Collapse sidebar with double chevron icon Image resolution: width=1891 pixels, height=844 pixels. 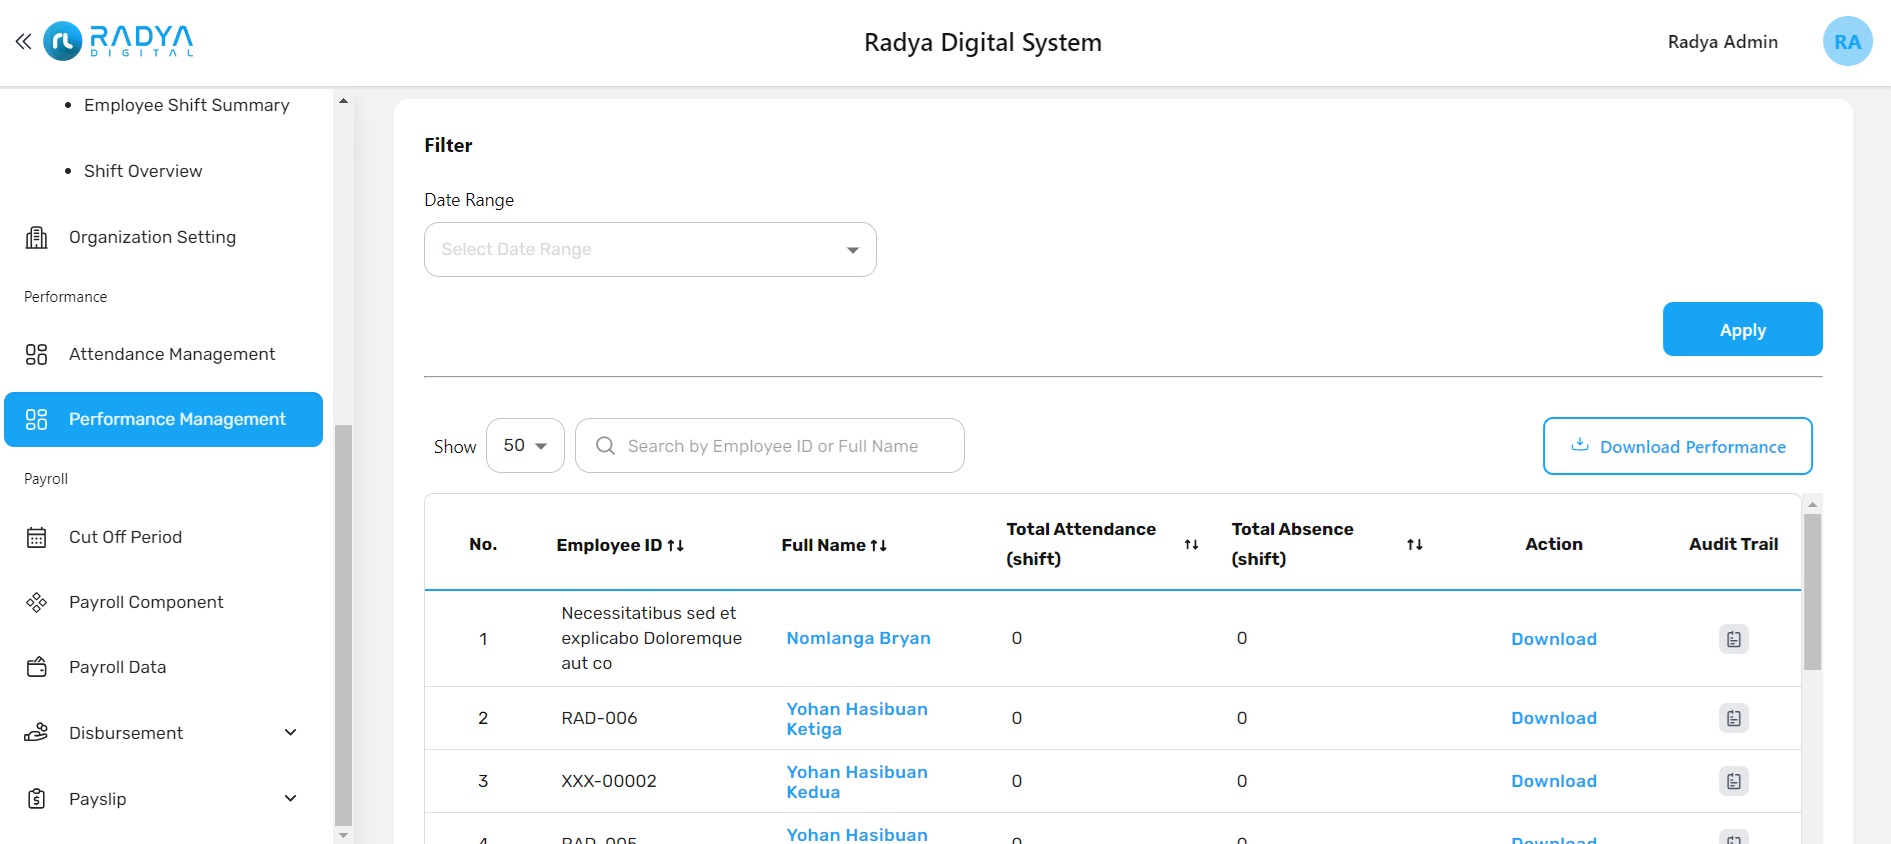[23, 42]
